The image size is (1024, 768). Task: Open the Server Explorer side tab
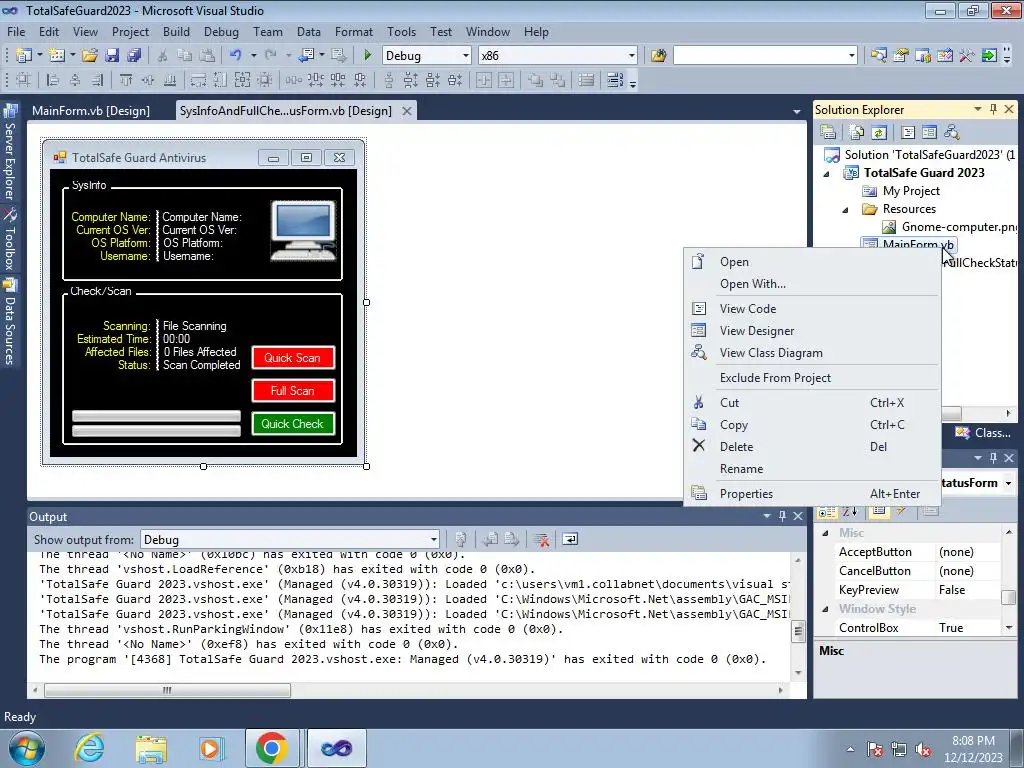coord(10,153)
